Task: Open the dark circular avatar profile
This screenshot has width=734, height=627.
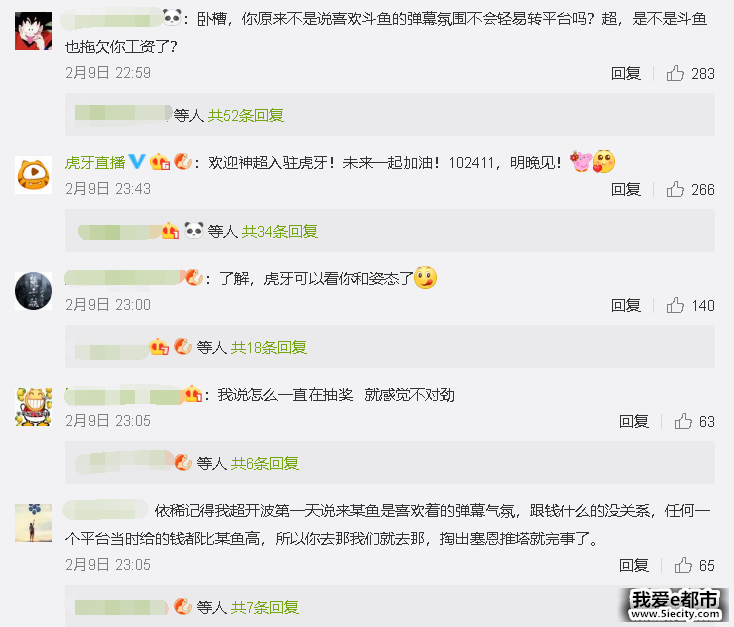Action: (33, 291)
